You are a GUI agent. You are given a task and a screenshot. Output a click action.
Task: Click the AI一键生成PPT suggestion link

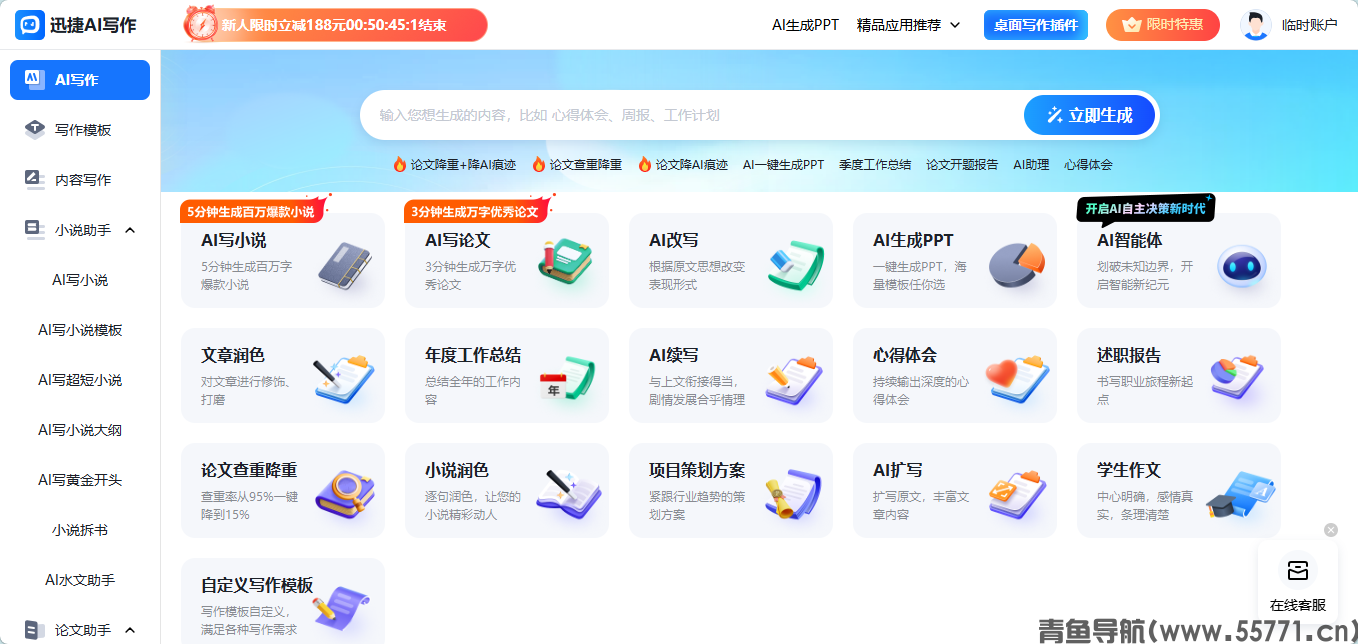[x=783, y=165]
